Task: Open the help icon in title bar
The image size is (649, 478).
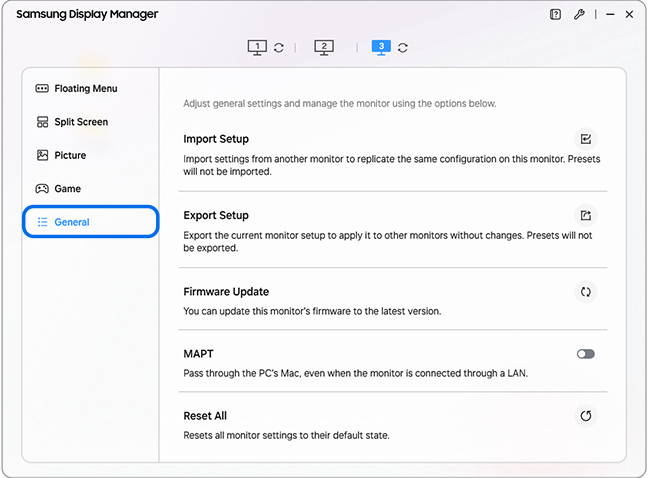Action: (x=556, y=15)
